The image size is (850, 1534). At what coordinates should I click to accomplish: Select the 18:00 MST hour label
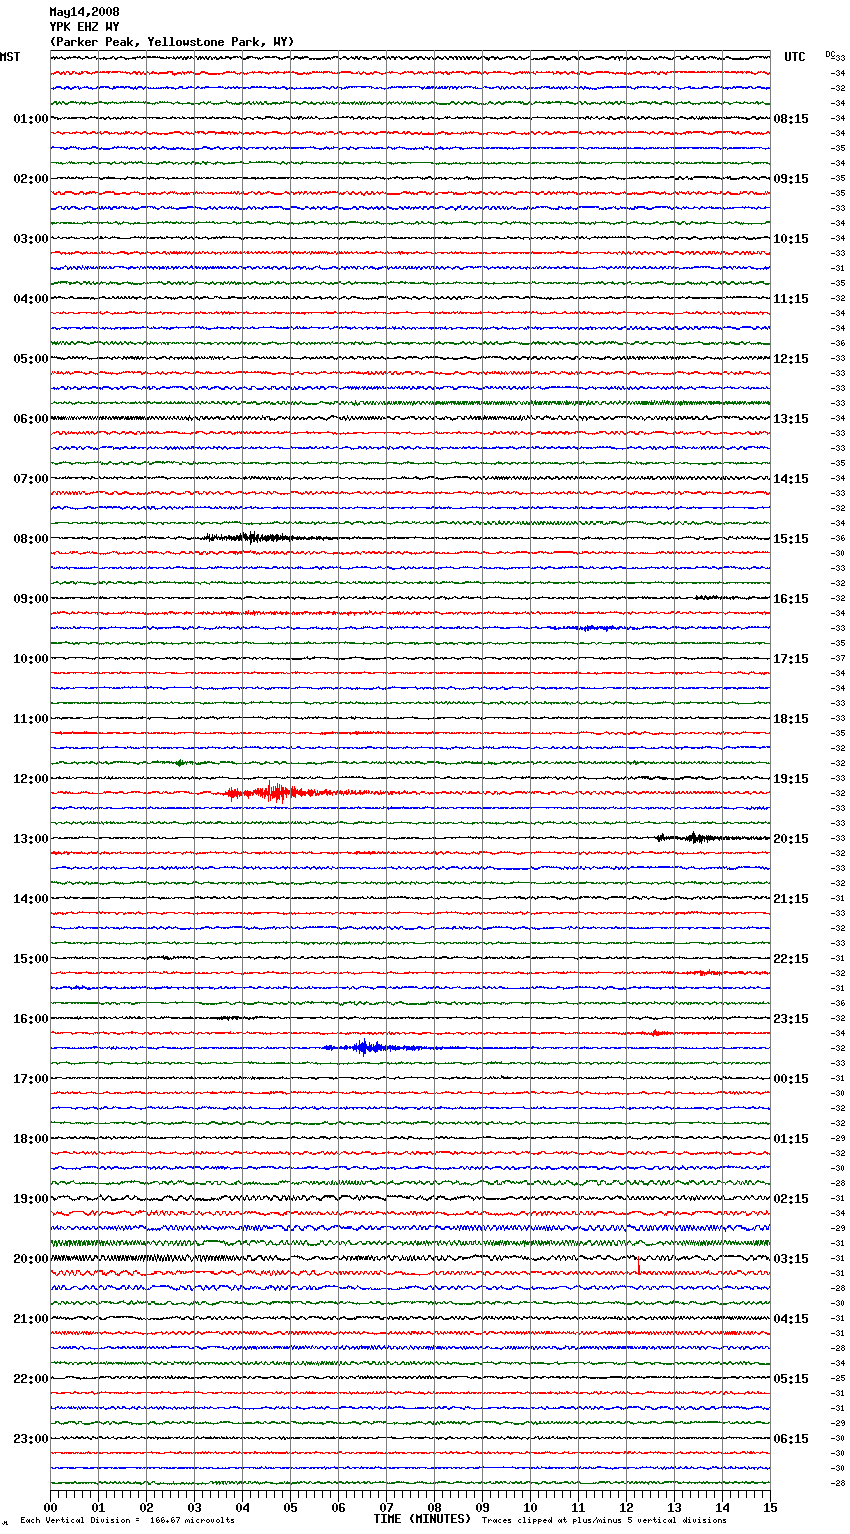tap(31, 1139)
